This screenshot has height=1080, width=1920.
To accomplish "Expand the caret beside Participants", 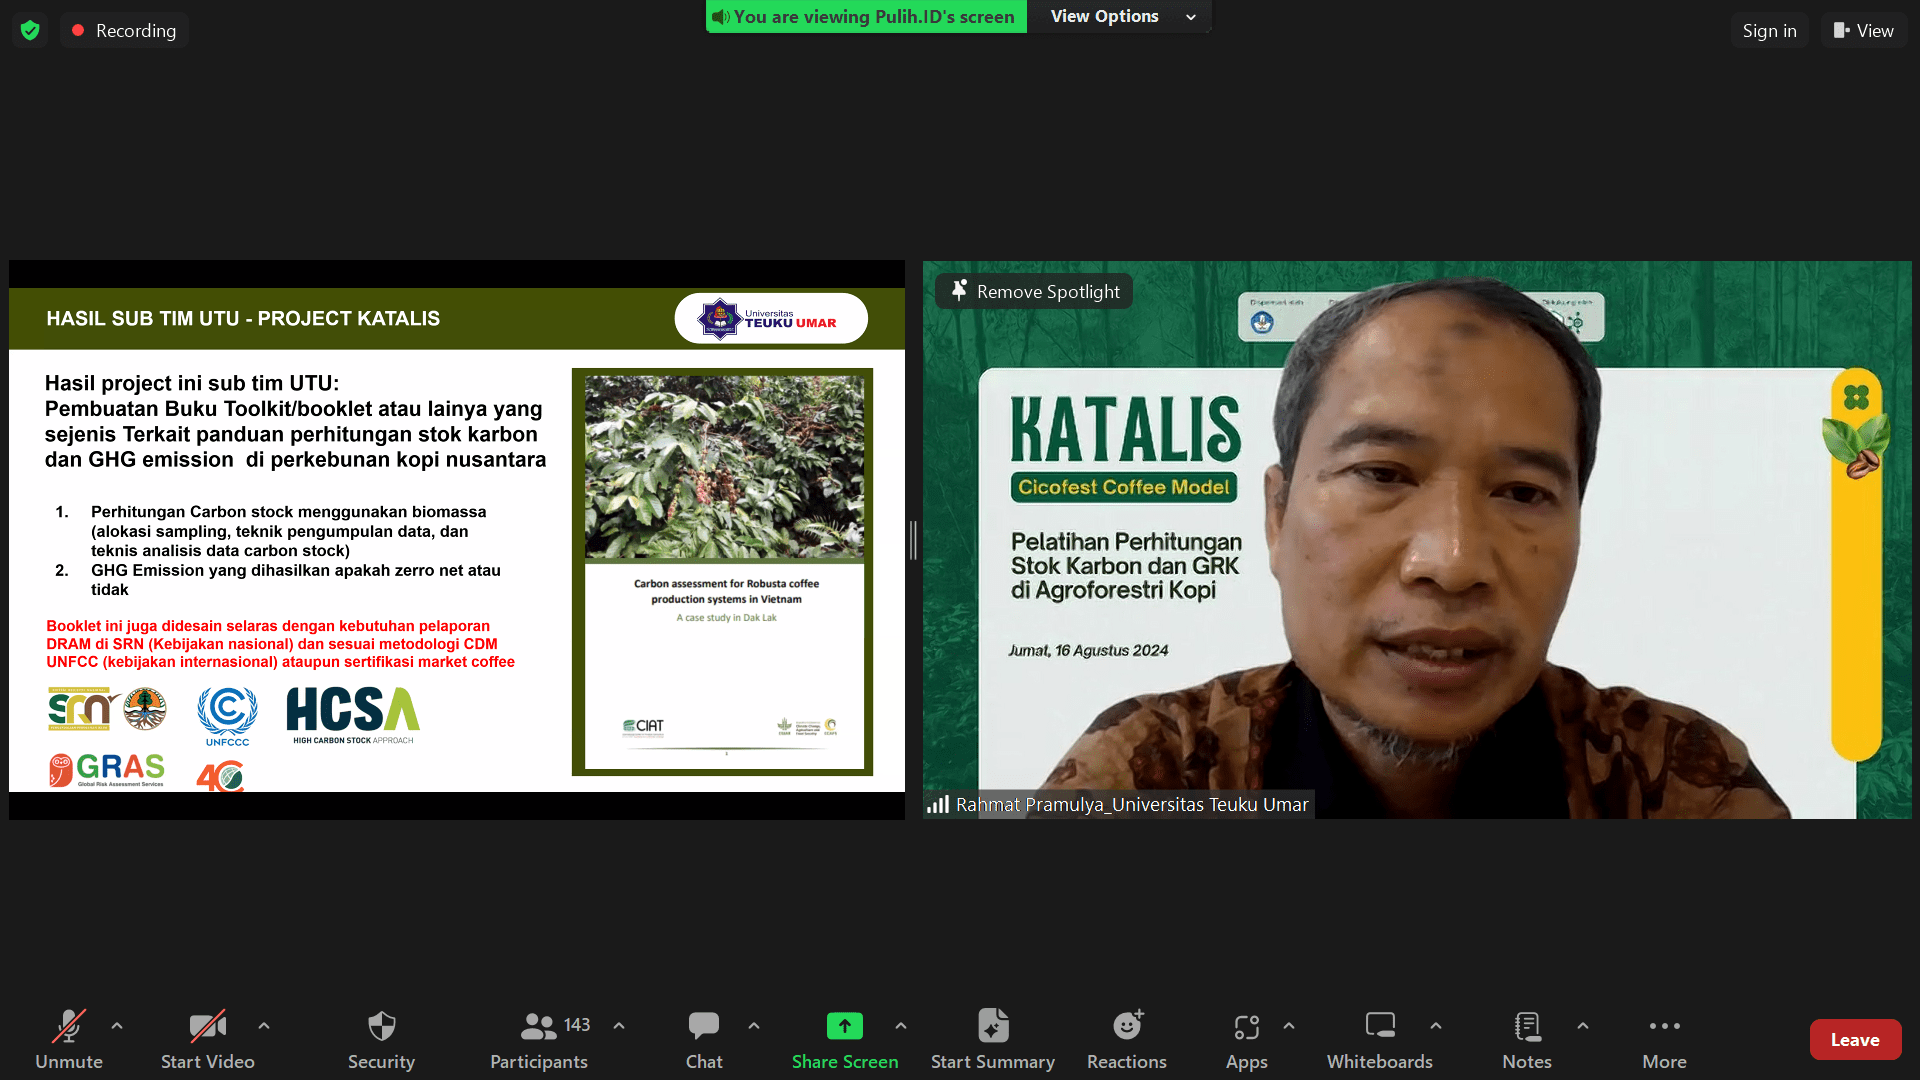I will coord(619,1026).
